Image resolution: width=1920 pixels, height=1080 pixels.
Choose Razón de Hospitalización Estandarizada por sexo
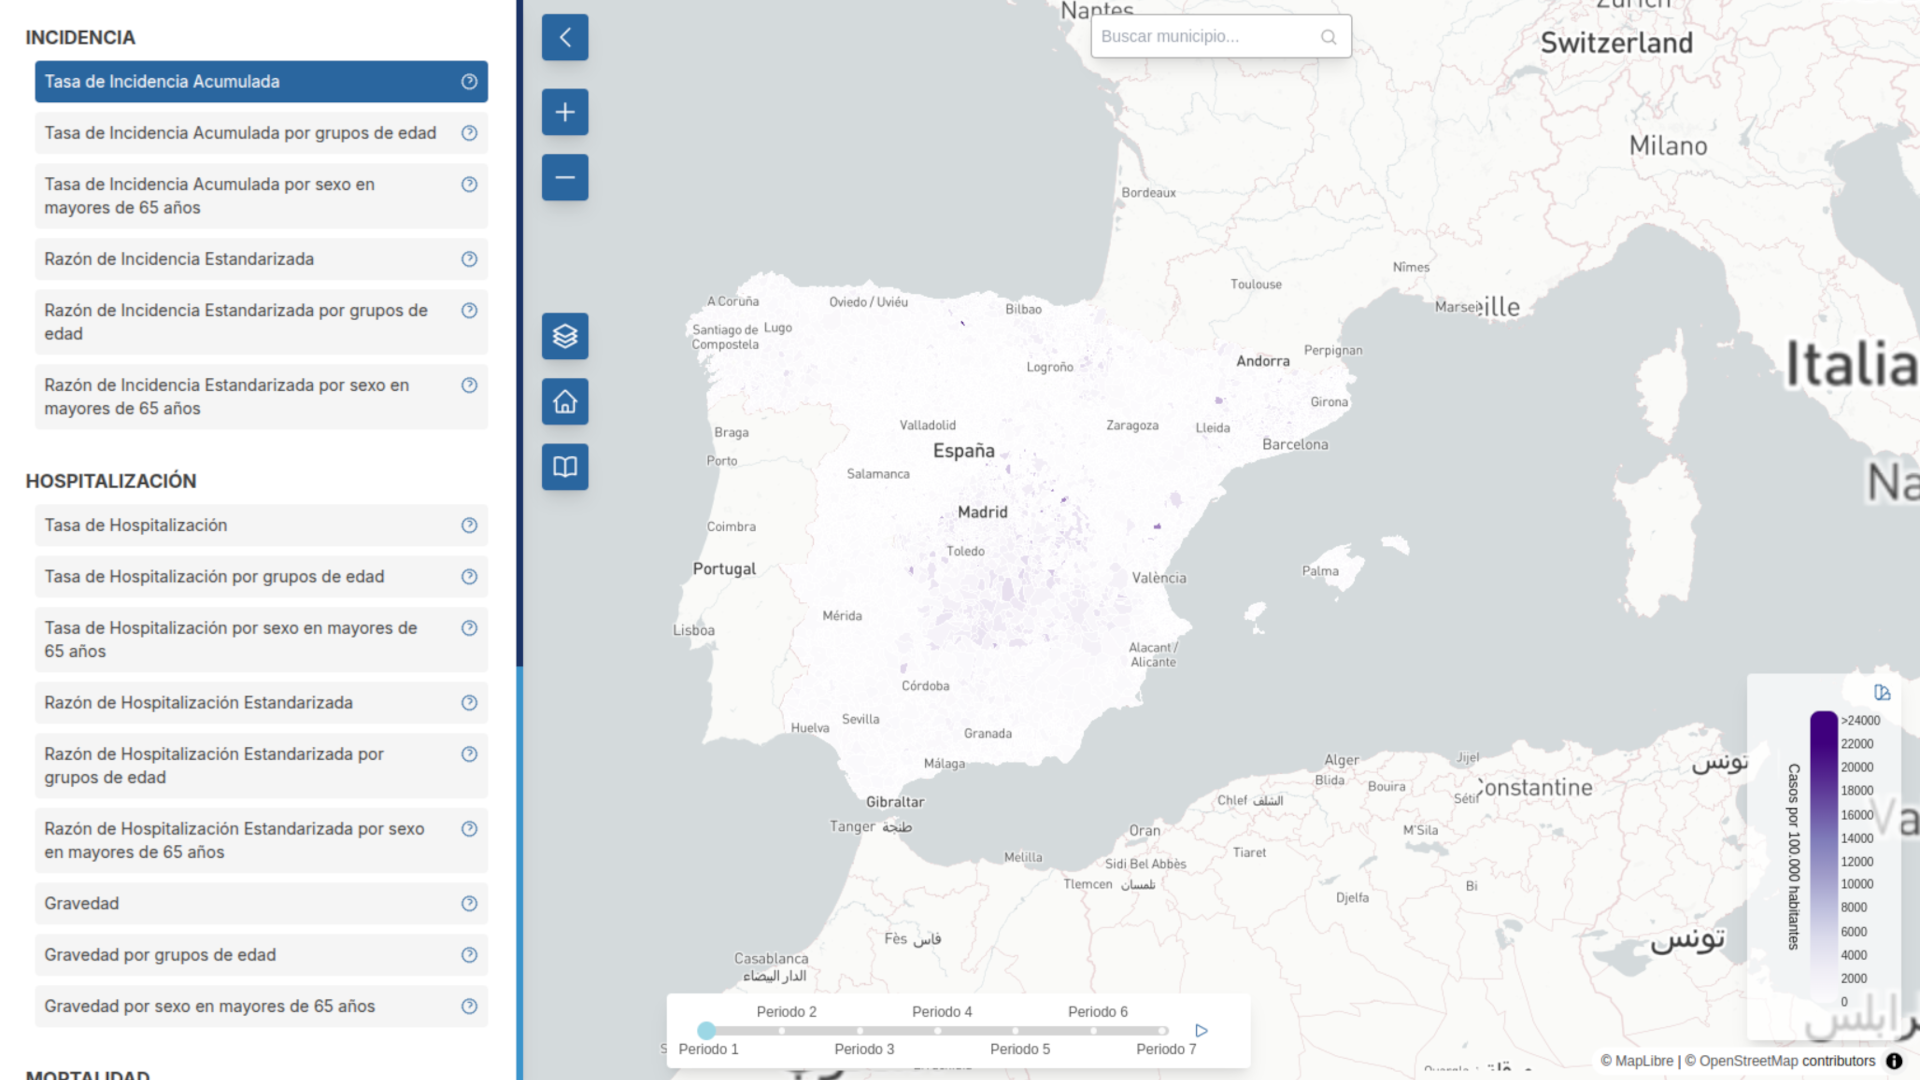coord(261,841)
